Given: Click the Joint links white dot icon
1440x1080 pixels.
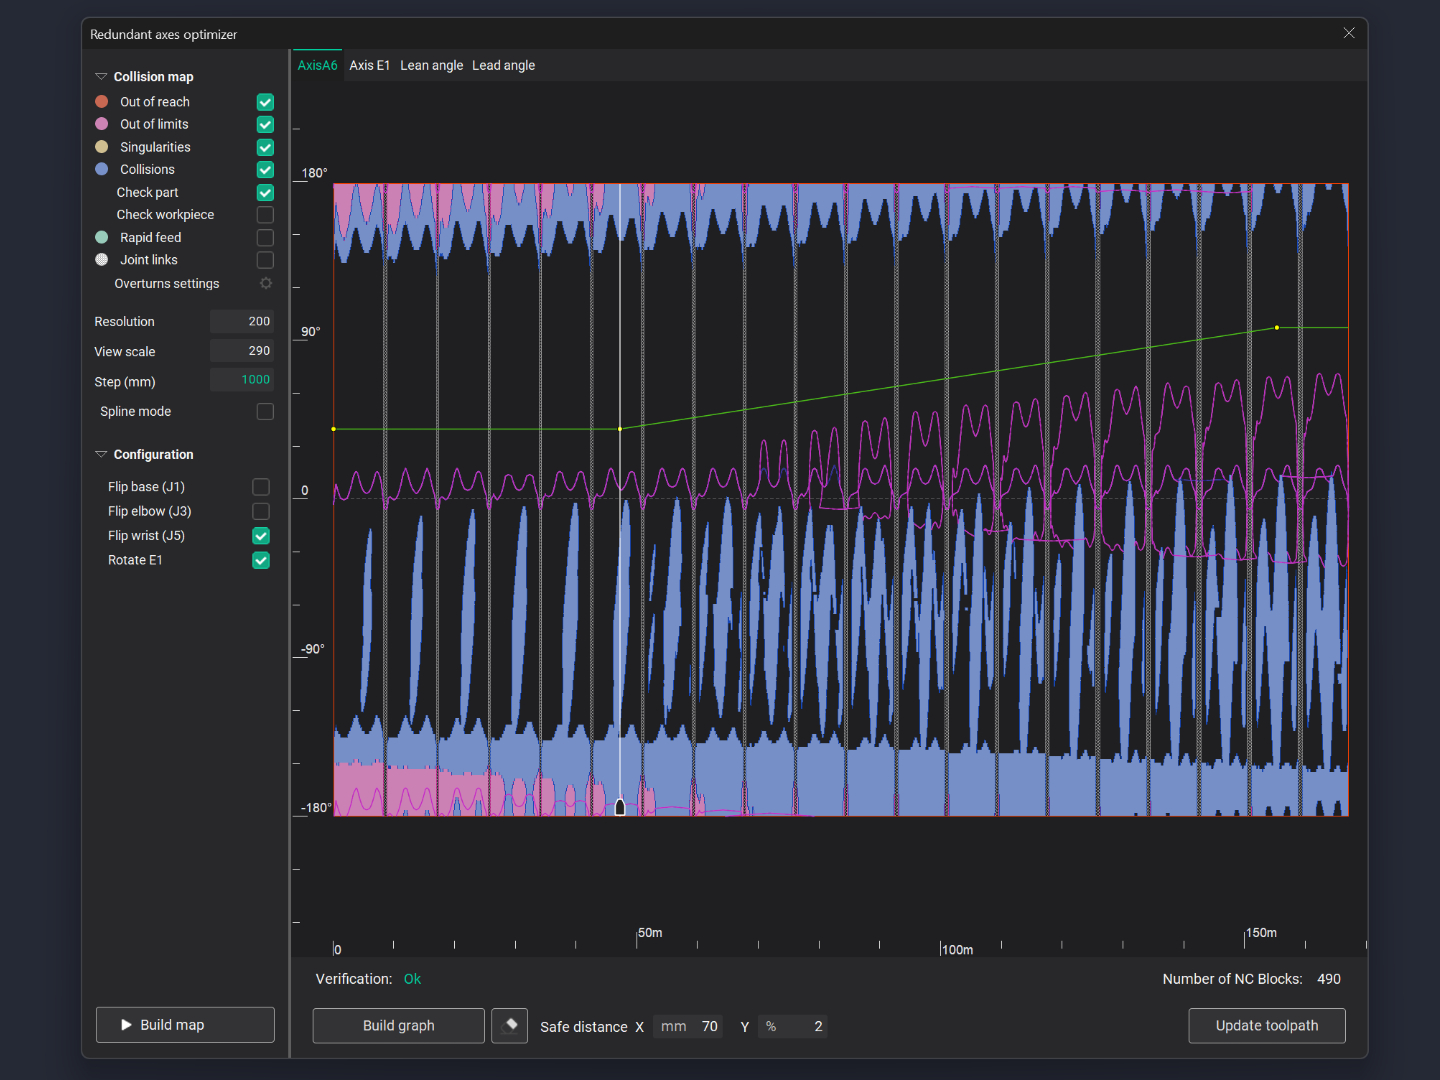Looking at the screenshot, I should pos(102,260).
